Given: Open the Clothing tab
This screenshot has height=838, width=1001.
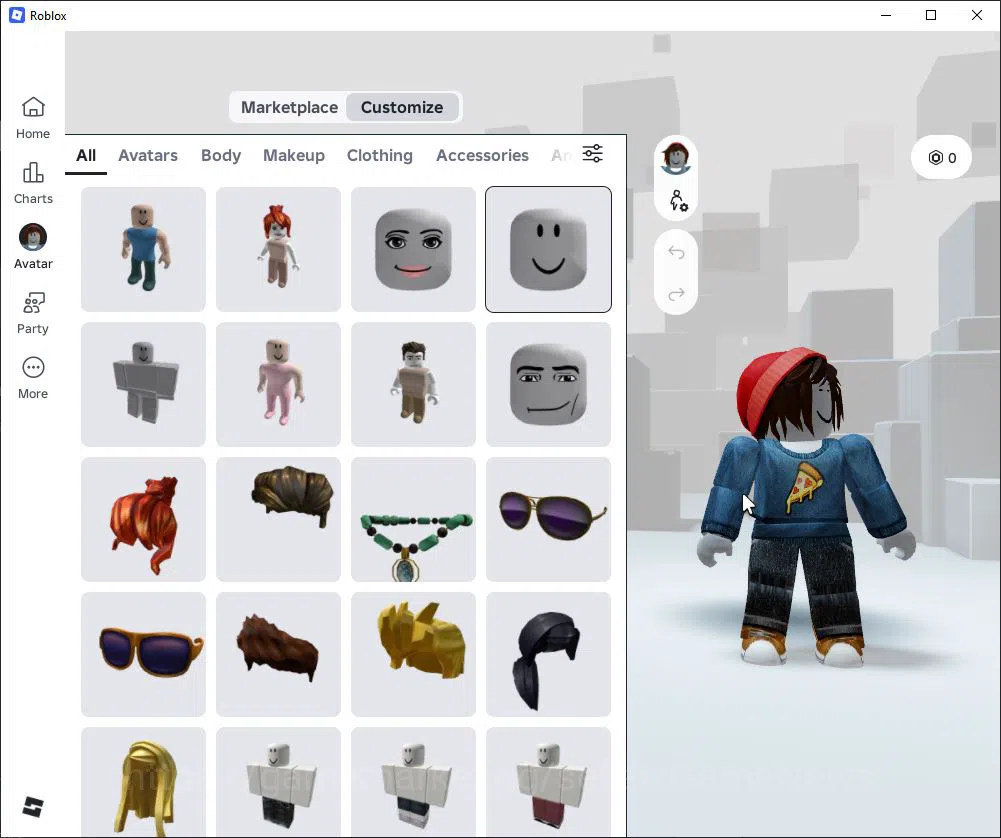Looking at the screenshot, I should (380, 155).
